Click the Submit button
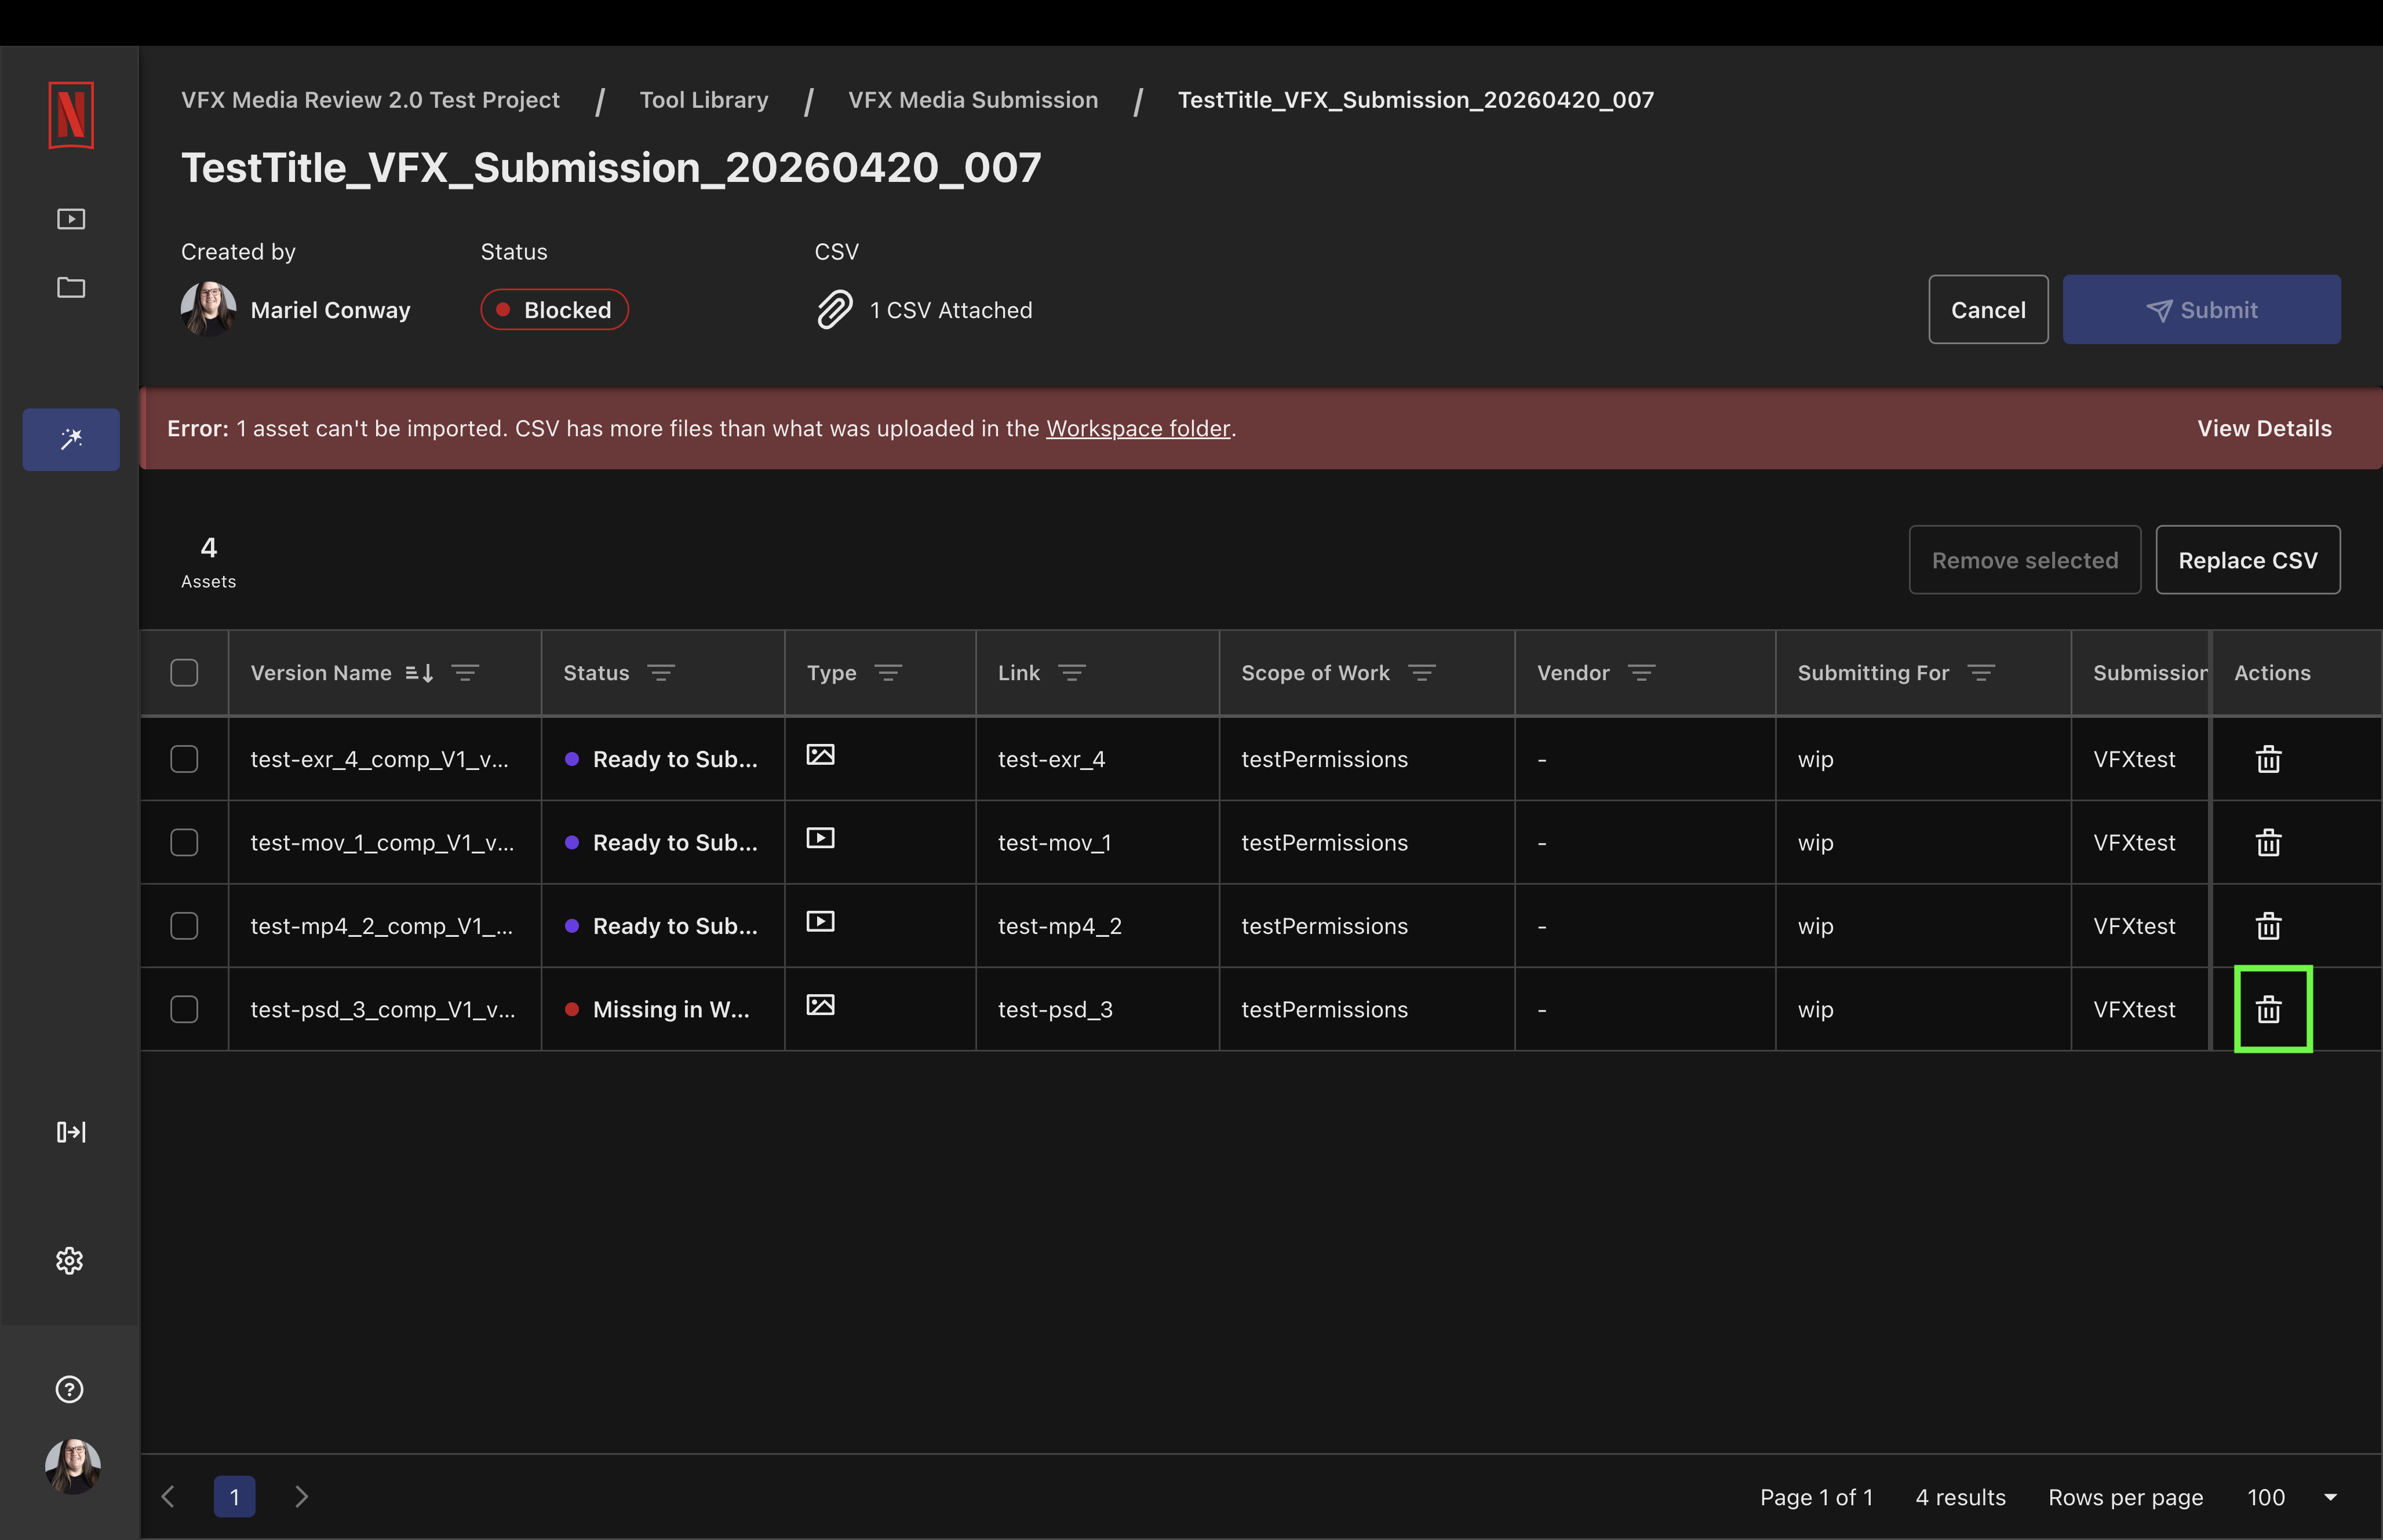The height and width of the screenshot is (1540, 2383). pyautogui.click(x=2201, y=310)
